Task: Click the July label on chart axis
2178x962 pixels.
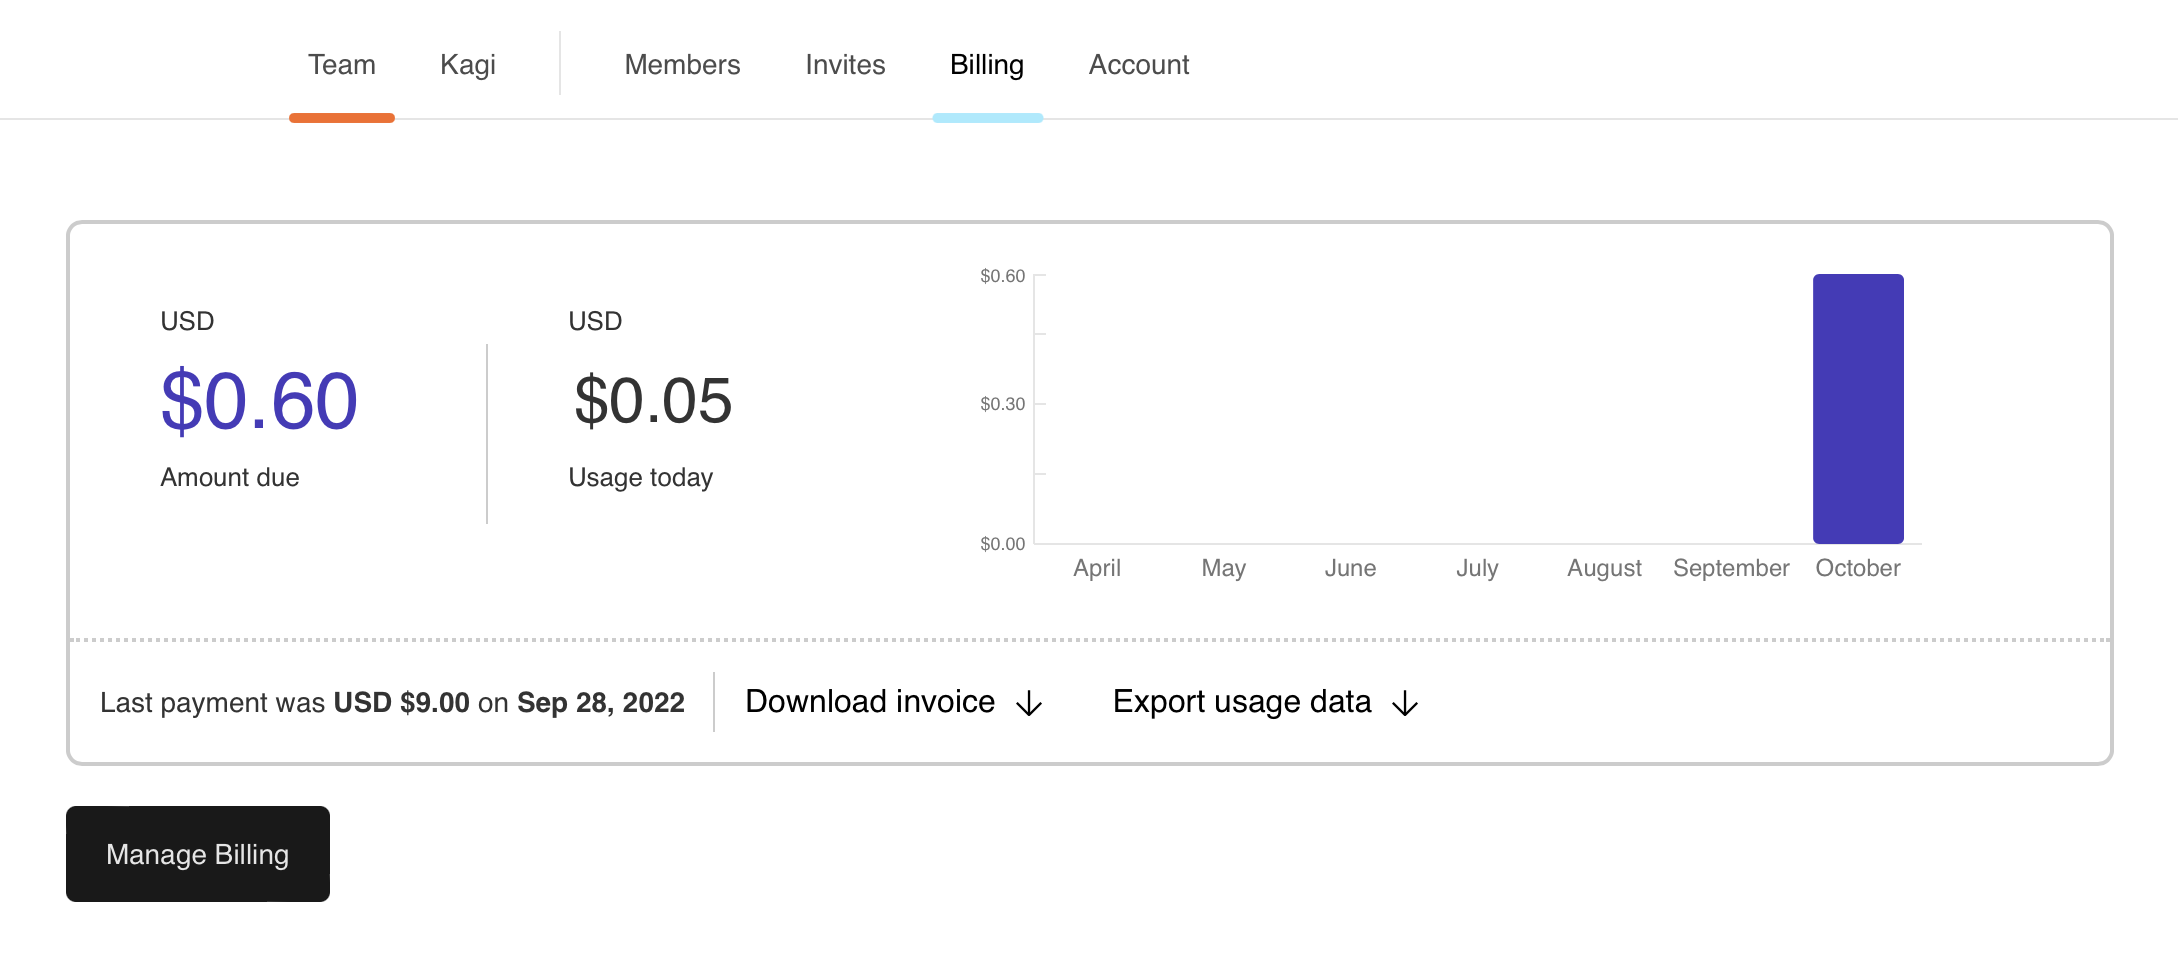Action: [x=1476, y=568]
